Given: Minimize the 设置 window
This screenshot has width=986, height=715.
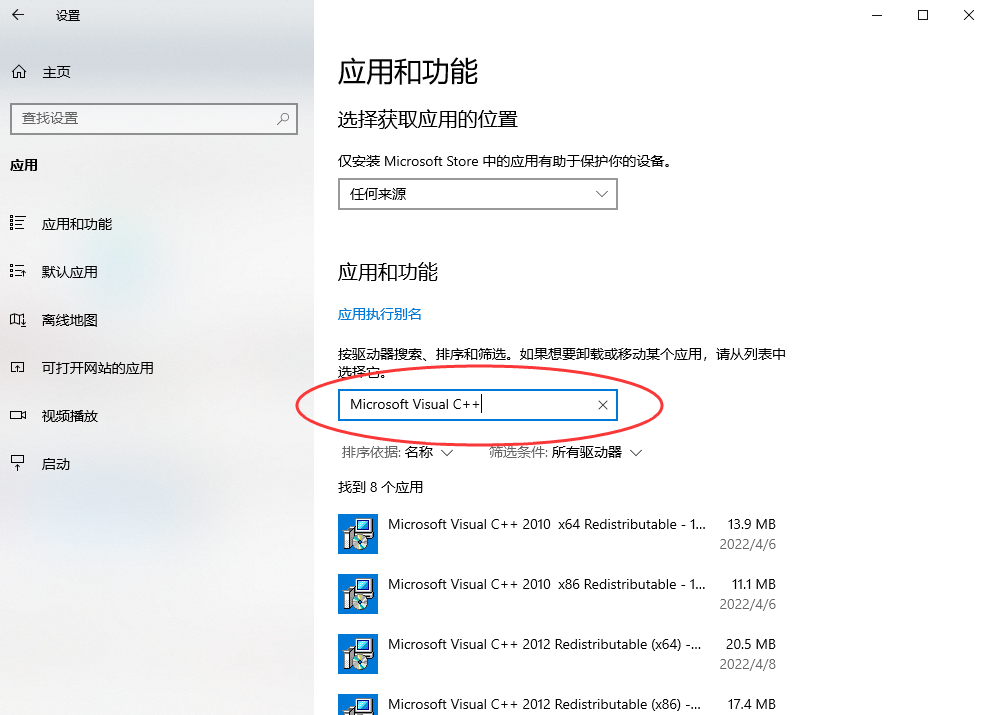Looking at the screenshot, I should tap(877, 15).
